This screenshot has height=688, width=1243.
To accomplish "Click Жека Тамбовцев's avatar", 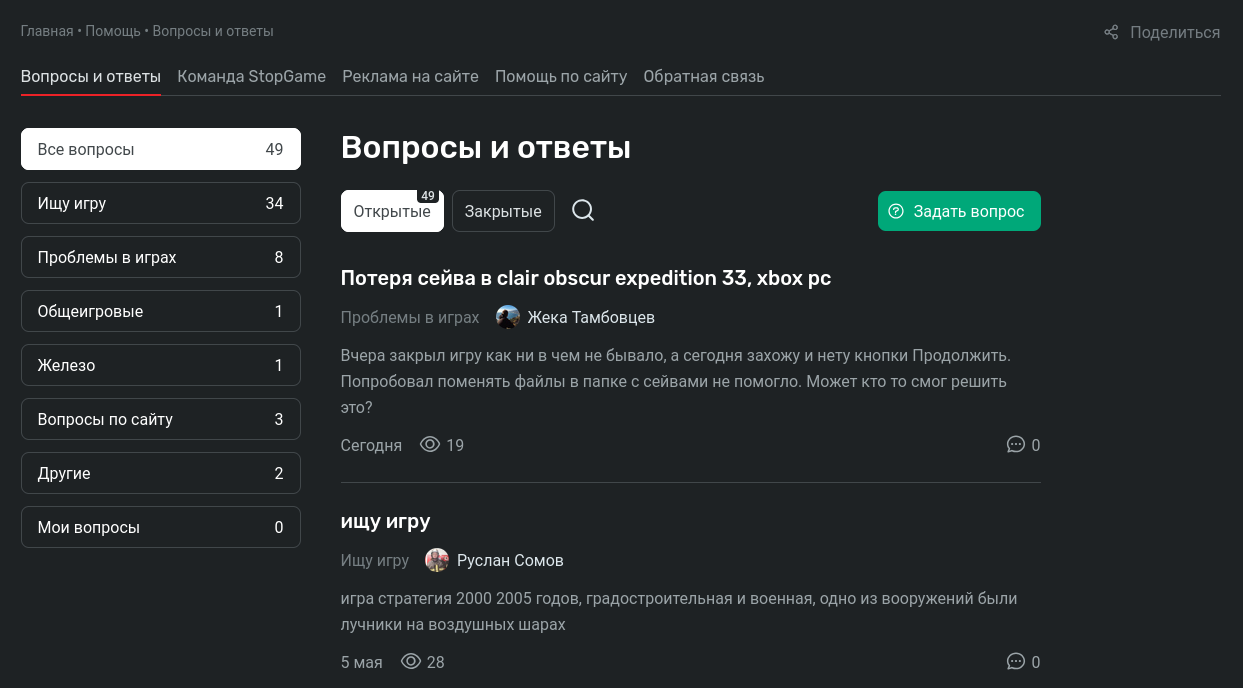I will tap(508, 317).
